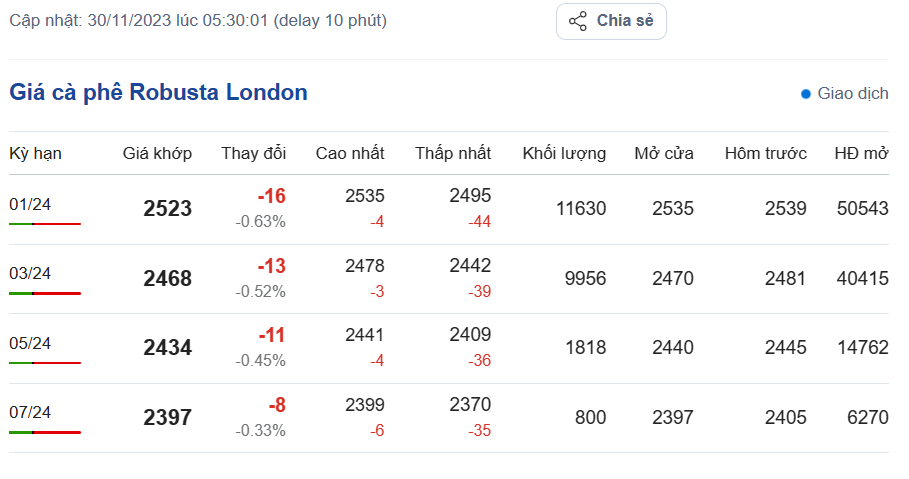This screenshot has width=909, height=479.
Task: Click the Thay đổi column header
Action: 254,153
